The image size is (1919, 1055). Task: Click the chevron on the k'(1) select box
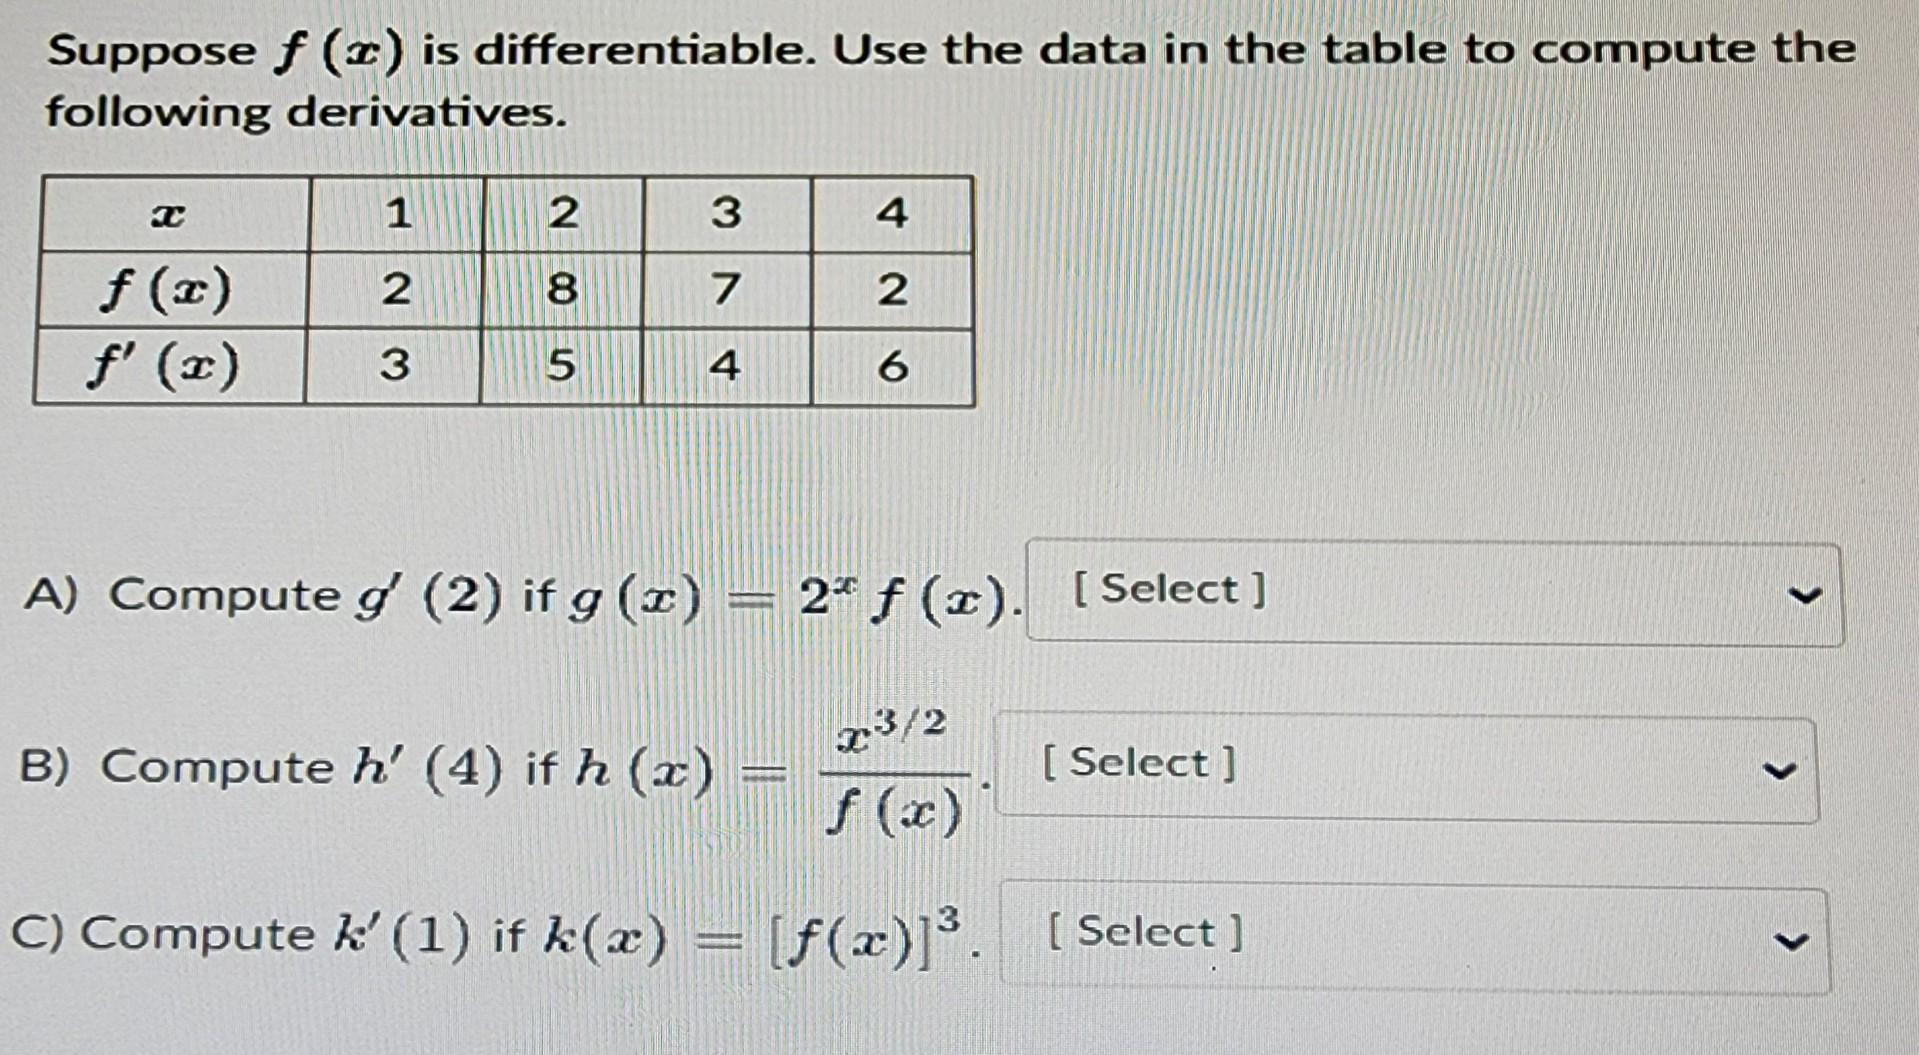point(1796,937)
